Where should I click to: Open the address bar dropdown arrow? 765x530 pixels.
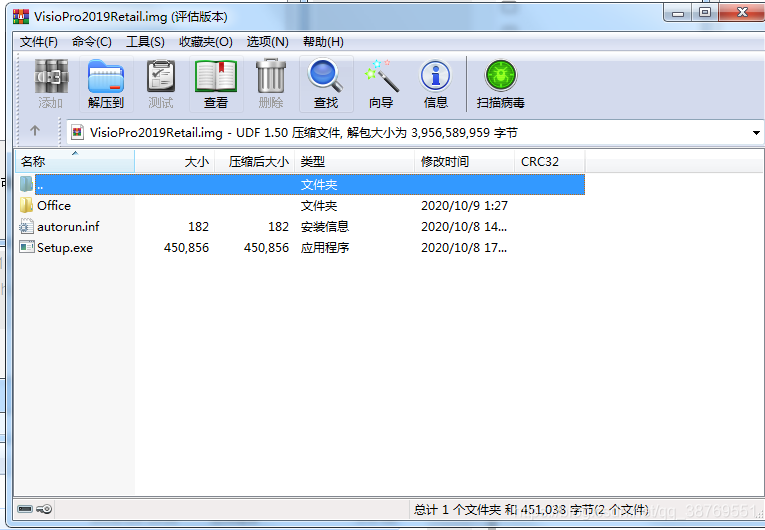pyautogui.click(x=756, y=133)
